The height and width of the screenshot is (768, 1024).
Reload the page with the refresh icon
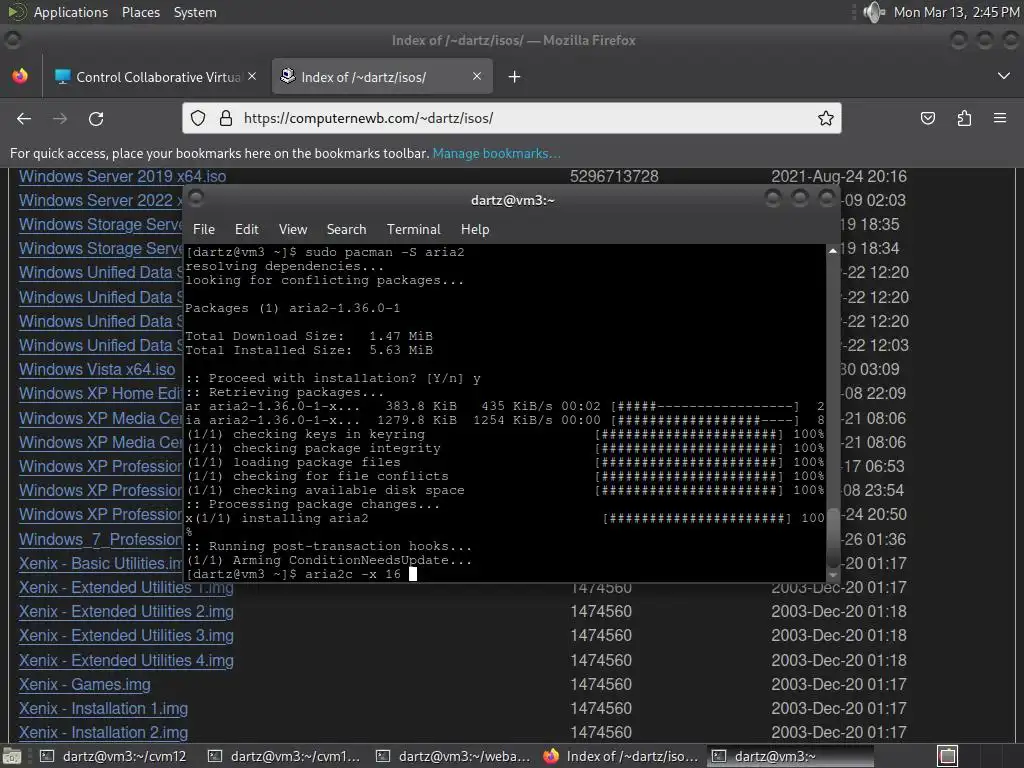tap(96, 118)
